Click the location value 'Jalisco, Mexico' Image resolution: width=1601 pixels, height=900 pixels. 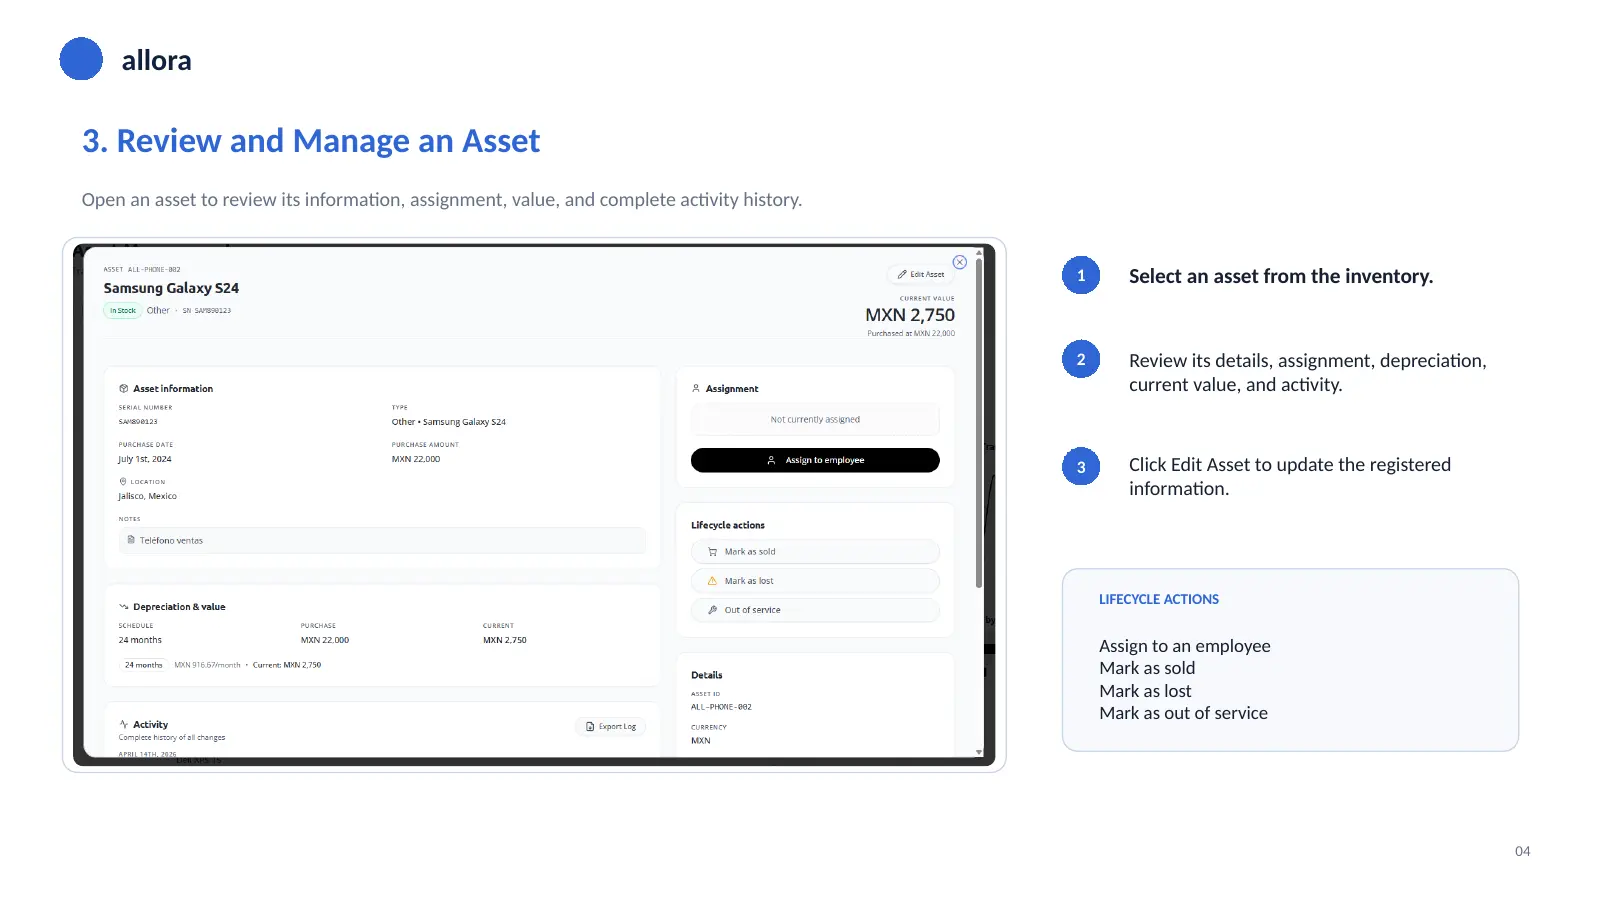(147, 496)
